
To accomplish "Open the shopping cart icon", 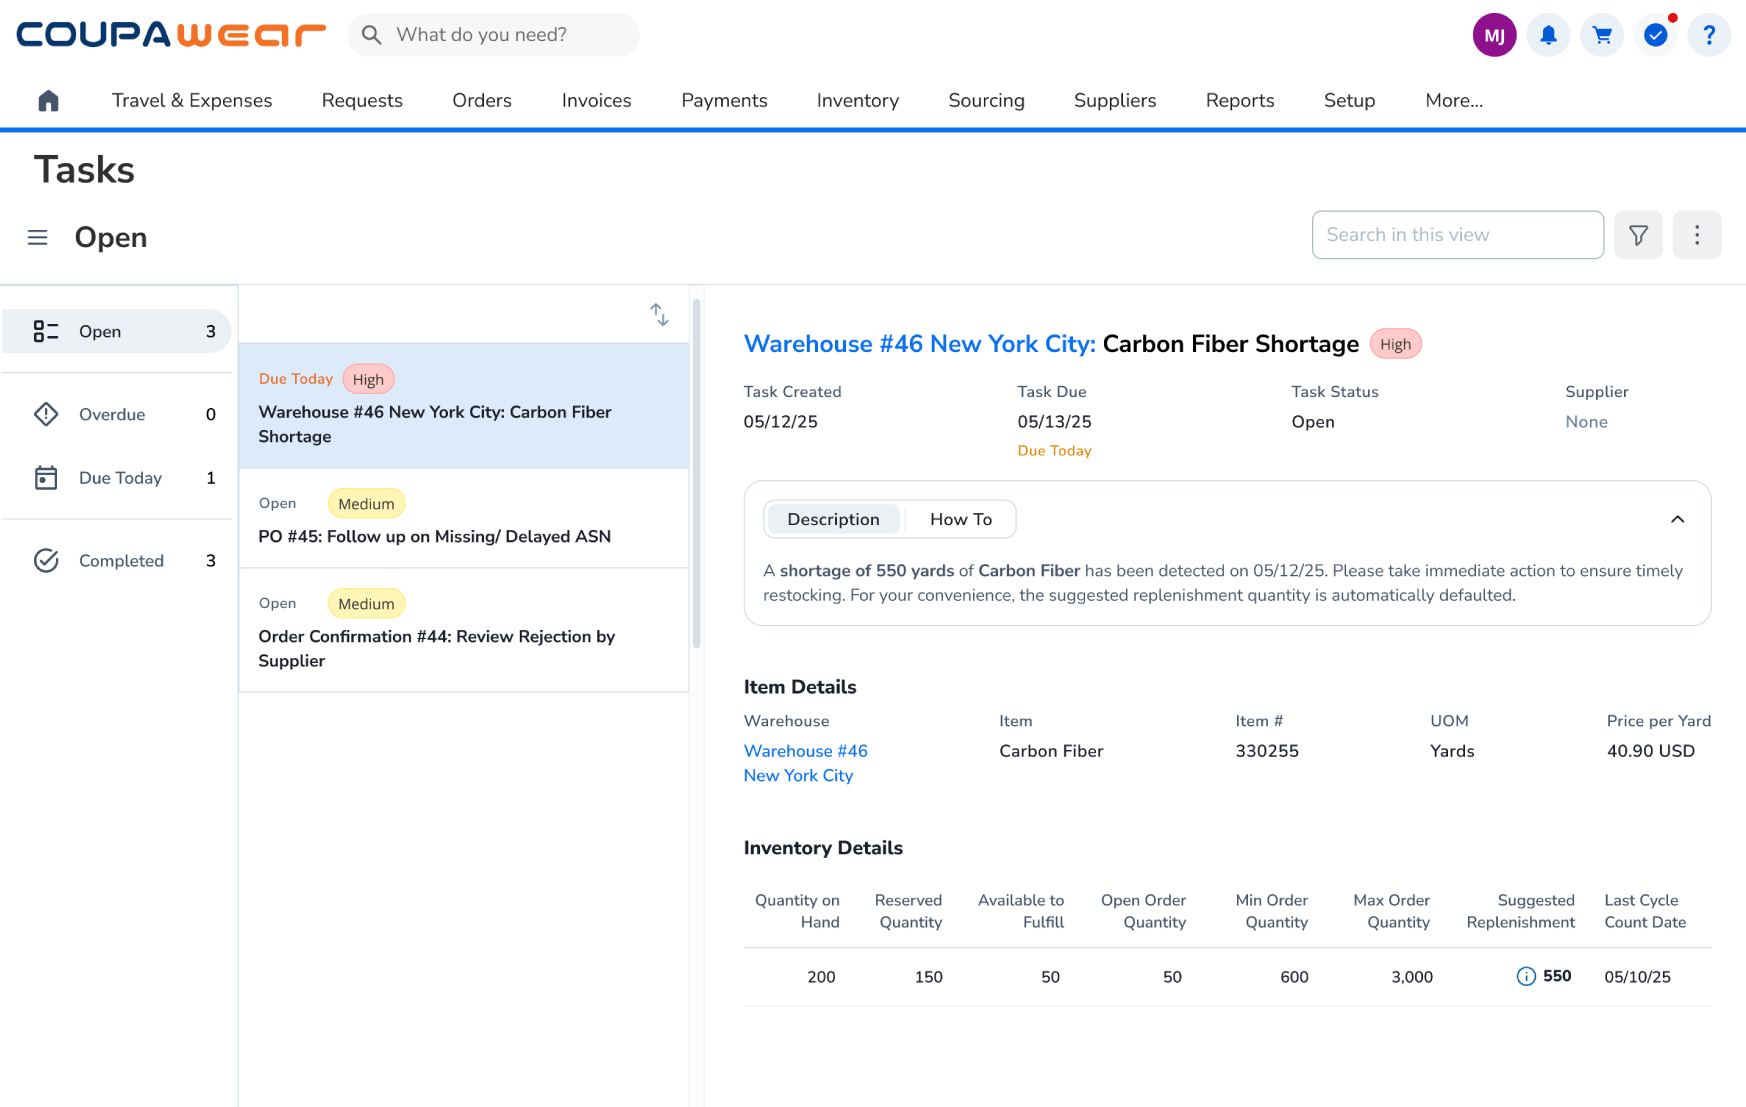I will [1602, 35].
